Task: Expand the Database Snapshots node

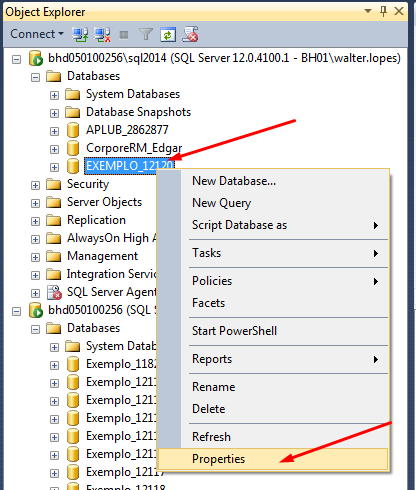Action: [54, 114]
